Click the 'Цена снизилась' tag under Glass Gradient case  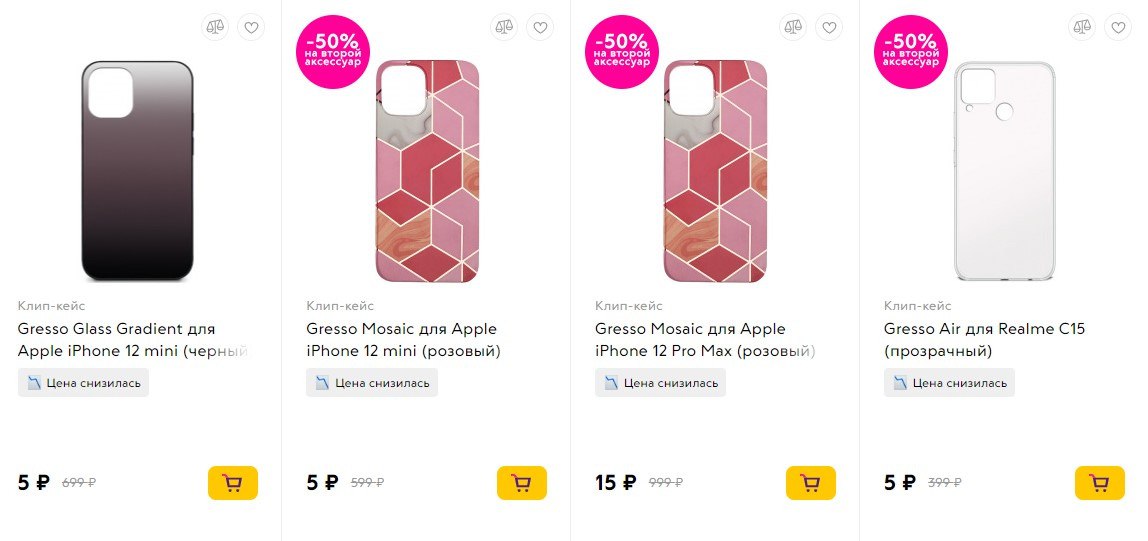(x=83, y=383)
